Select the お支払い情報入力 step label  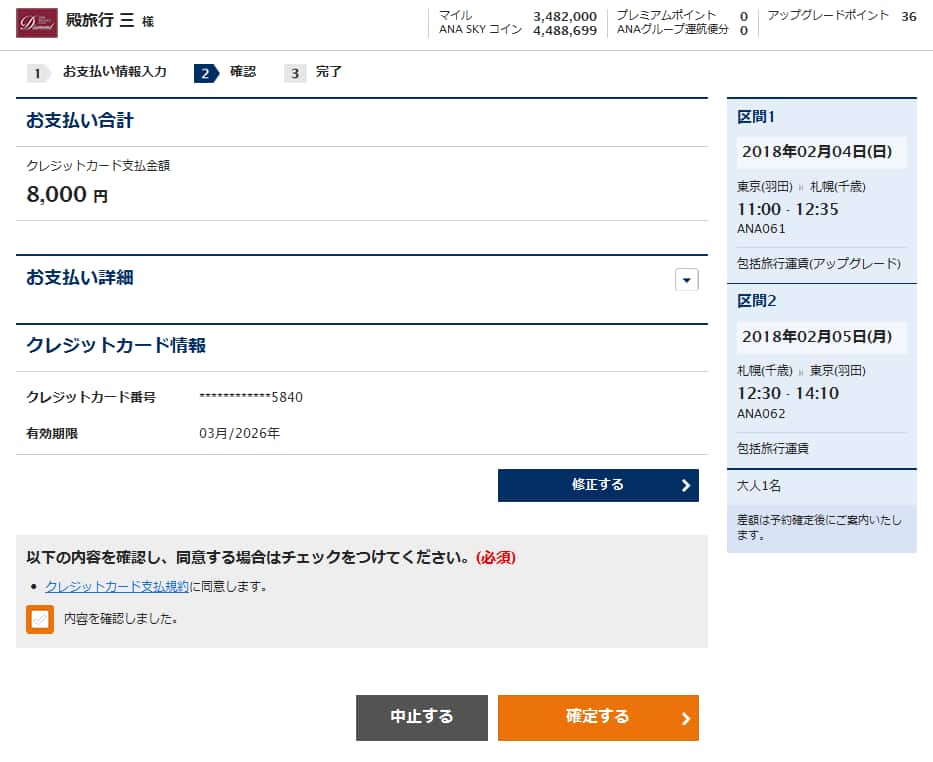pos(115,72)
